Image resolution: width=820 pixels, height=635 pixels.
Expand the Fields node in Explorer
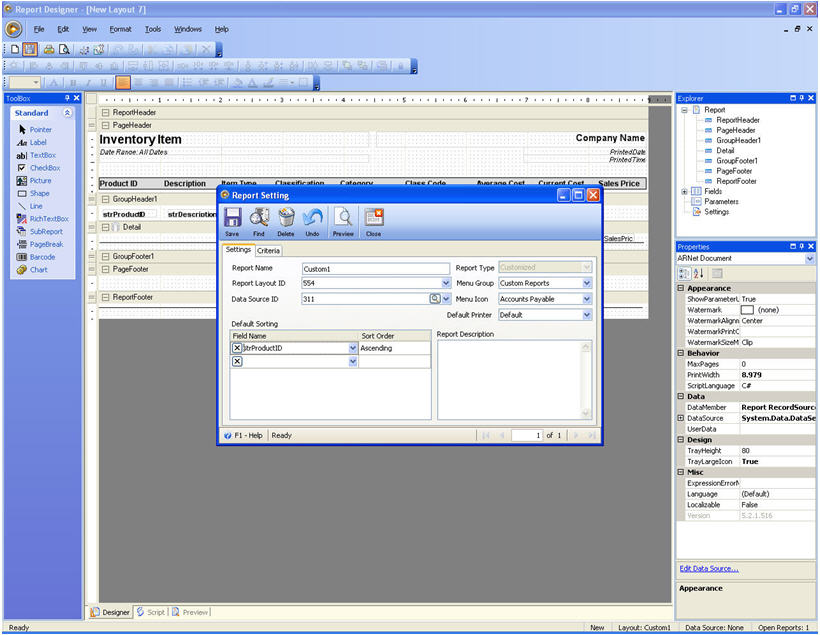point(685,191)
